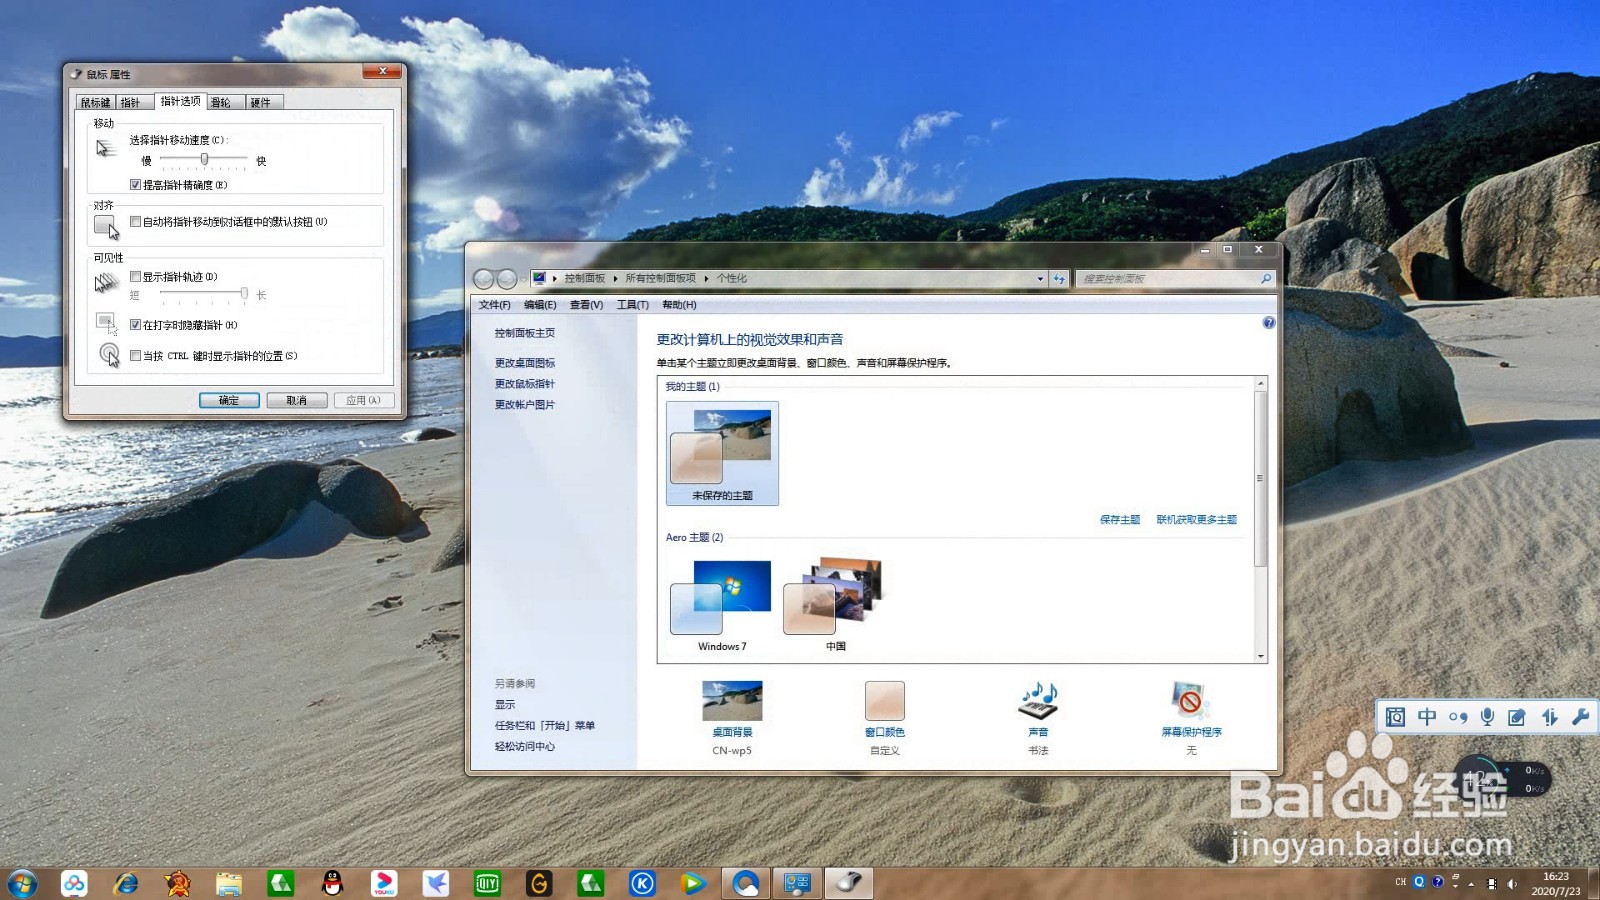The width and height of the screenshot is (1600, 900).
Task: Switch to the Mouse Properties taskbar button
Action: pos(849,883)
